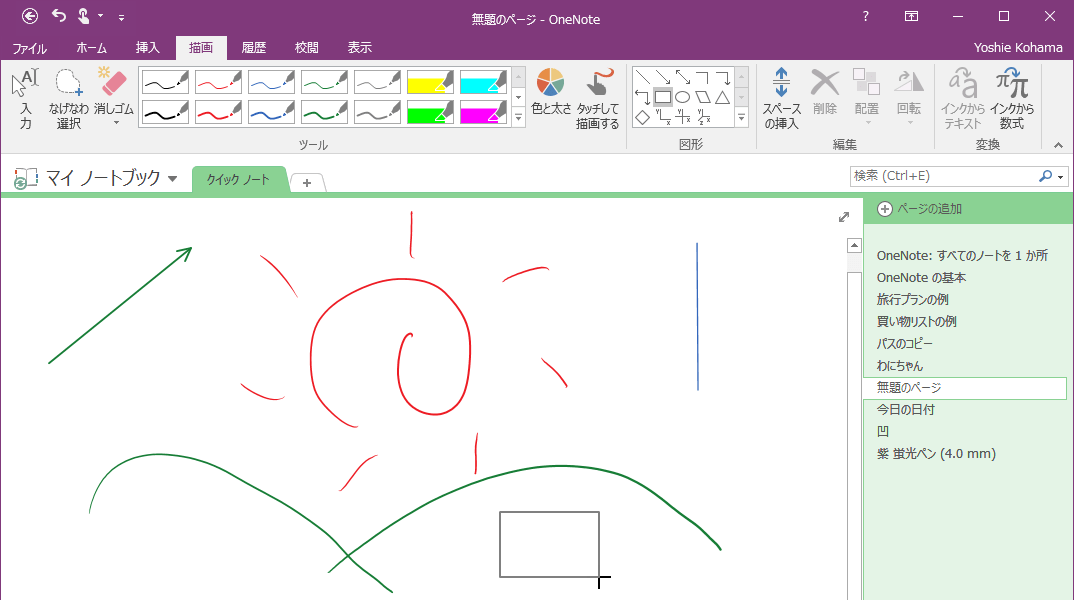Open ribbon display options icon
The image size is (1074, 600).
[x=911, y=16]
